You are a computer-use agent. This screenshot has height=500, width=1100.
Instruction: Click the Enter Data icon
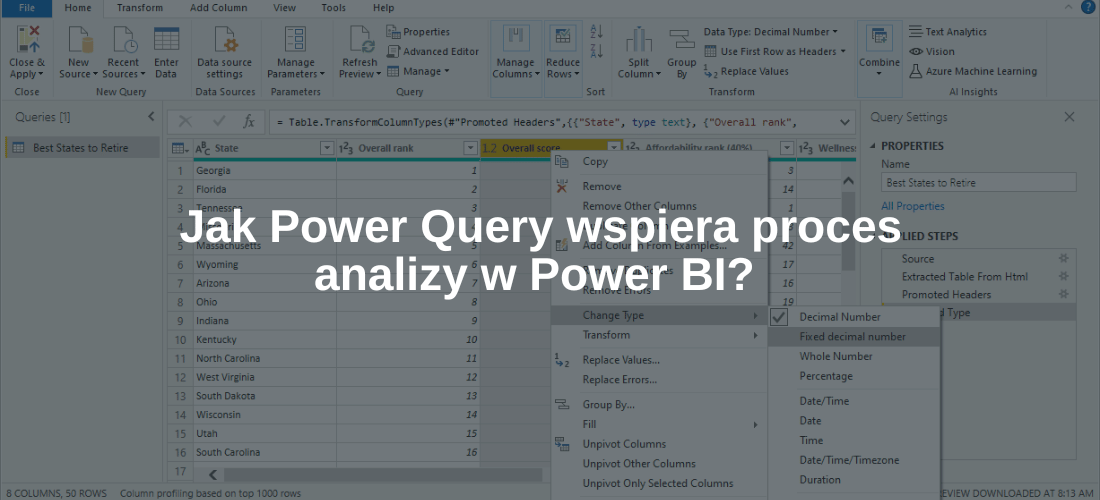(x=166, y=39)
